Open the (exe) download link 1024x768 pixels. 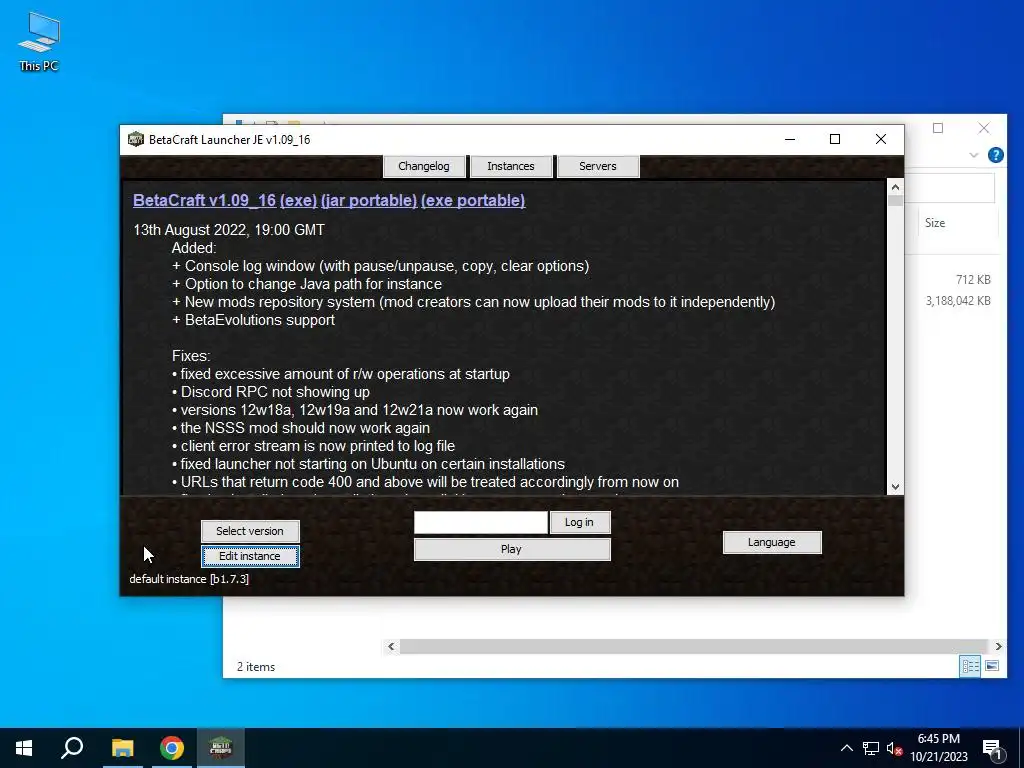pos(298,200)
